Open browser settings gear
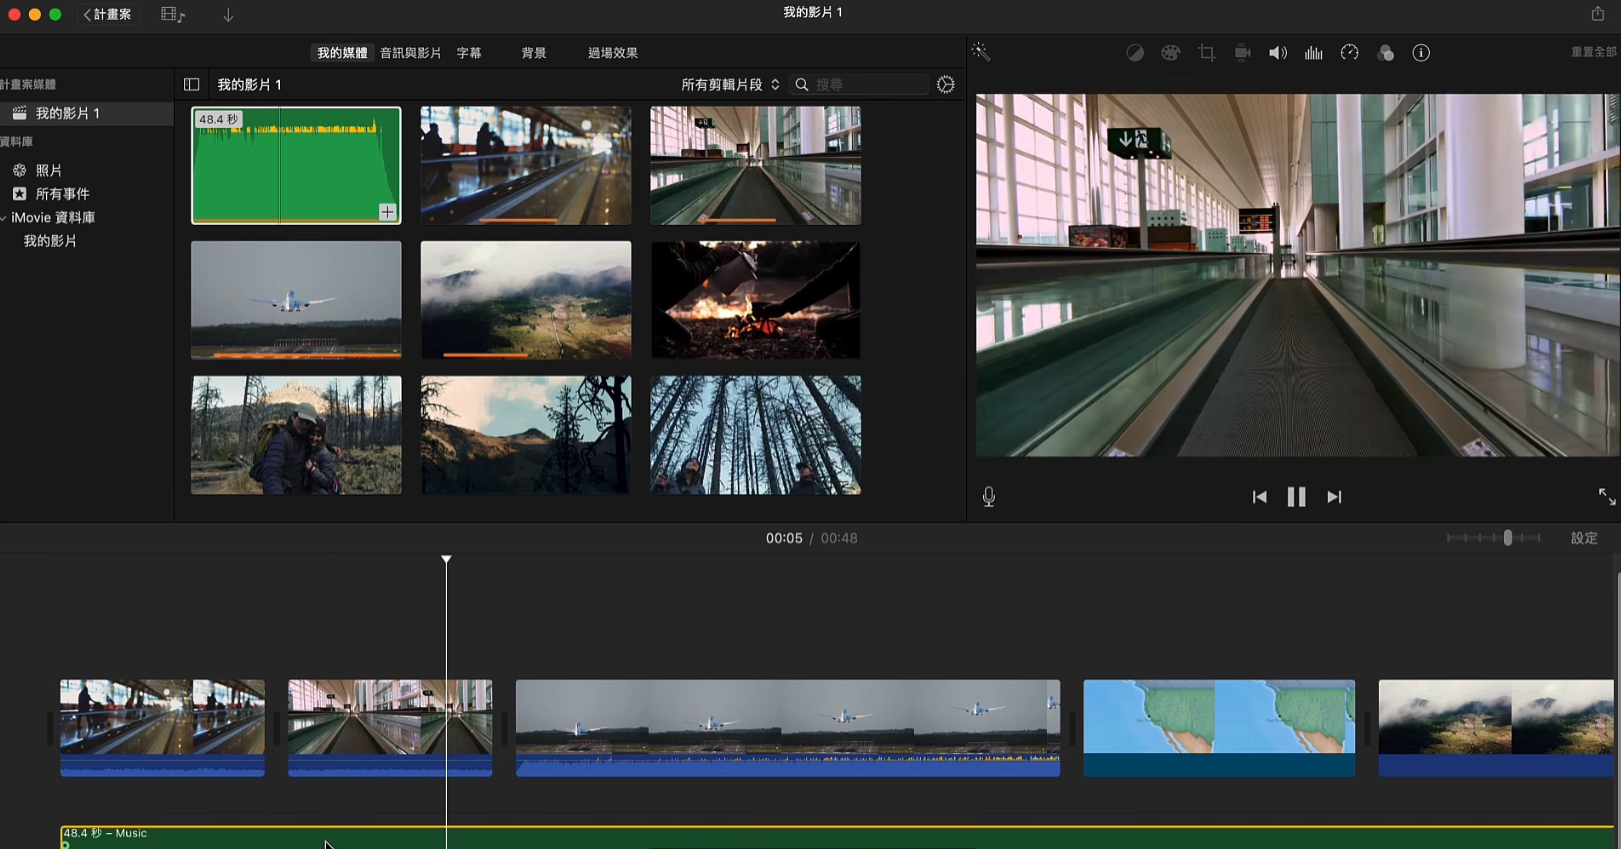Viewport: 1621px width, 849px height. click(946, 85)
